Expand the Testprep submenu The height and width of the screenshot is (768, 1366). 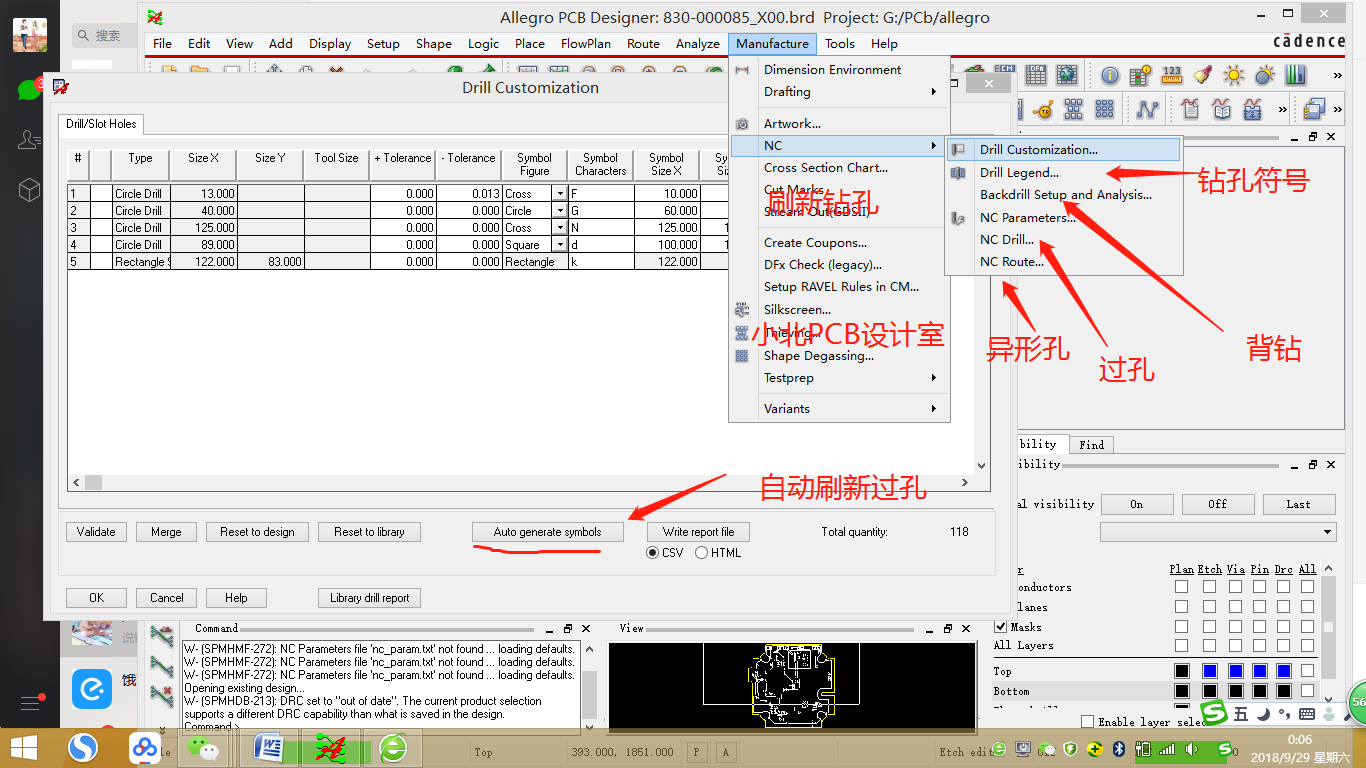(x=839, y=378)
